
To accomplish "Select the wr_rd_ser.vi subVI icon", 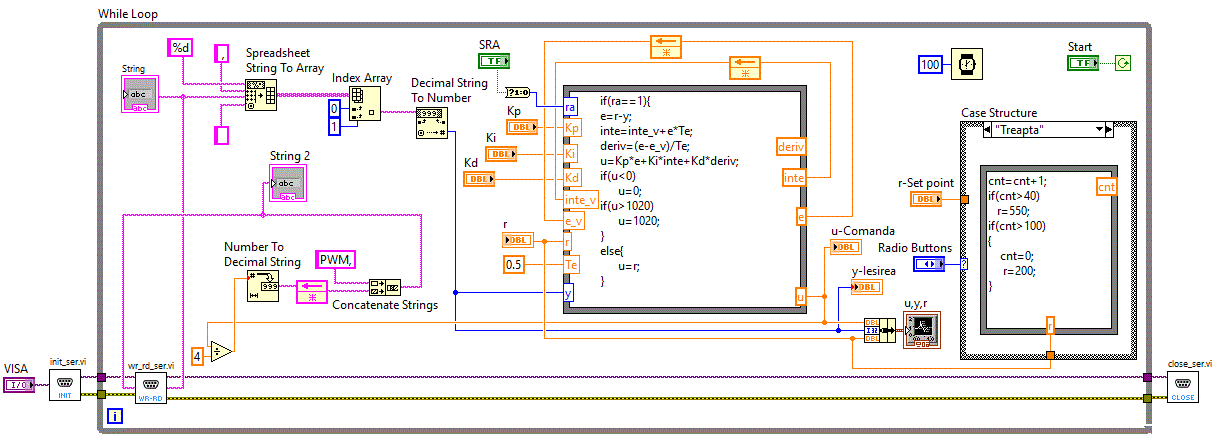I will pos(151,386).
